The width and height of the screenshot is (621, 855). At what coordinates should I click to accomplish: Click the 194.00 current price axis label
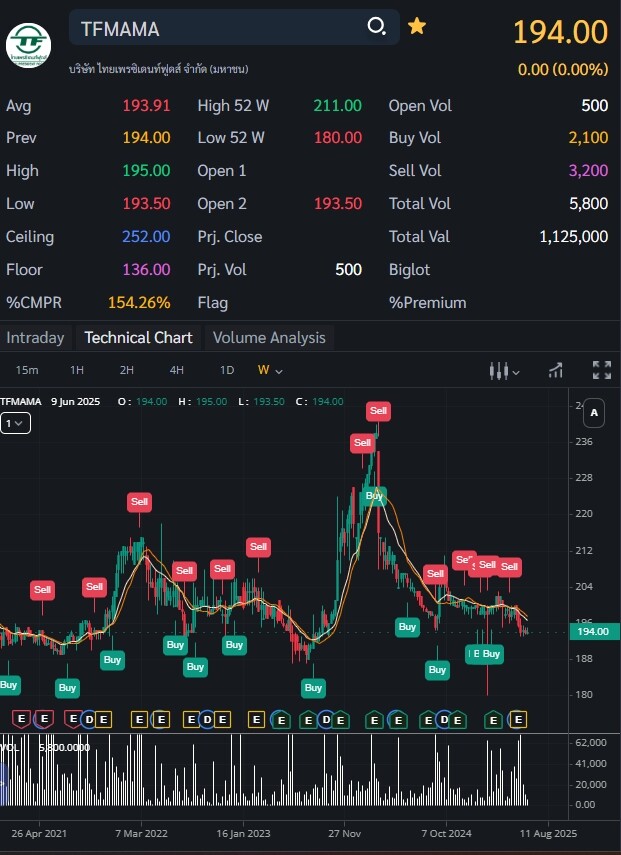(594, 631)
